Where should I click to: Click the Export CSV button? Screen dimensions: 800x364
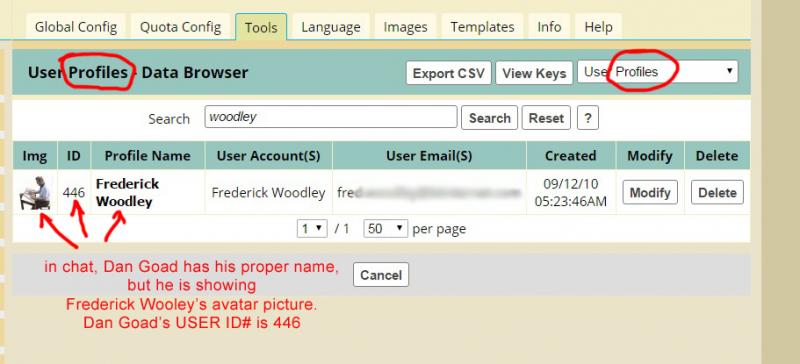pos(448,73)
